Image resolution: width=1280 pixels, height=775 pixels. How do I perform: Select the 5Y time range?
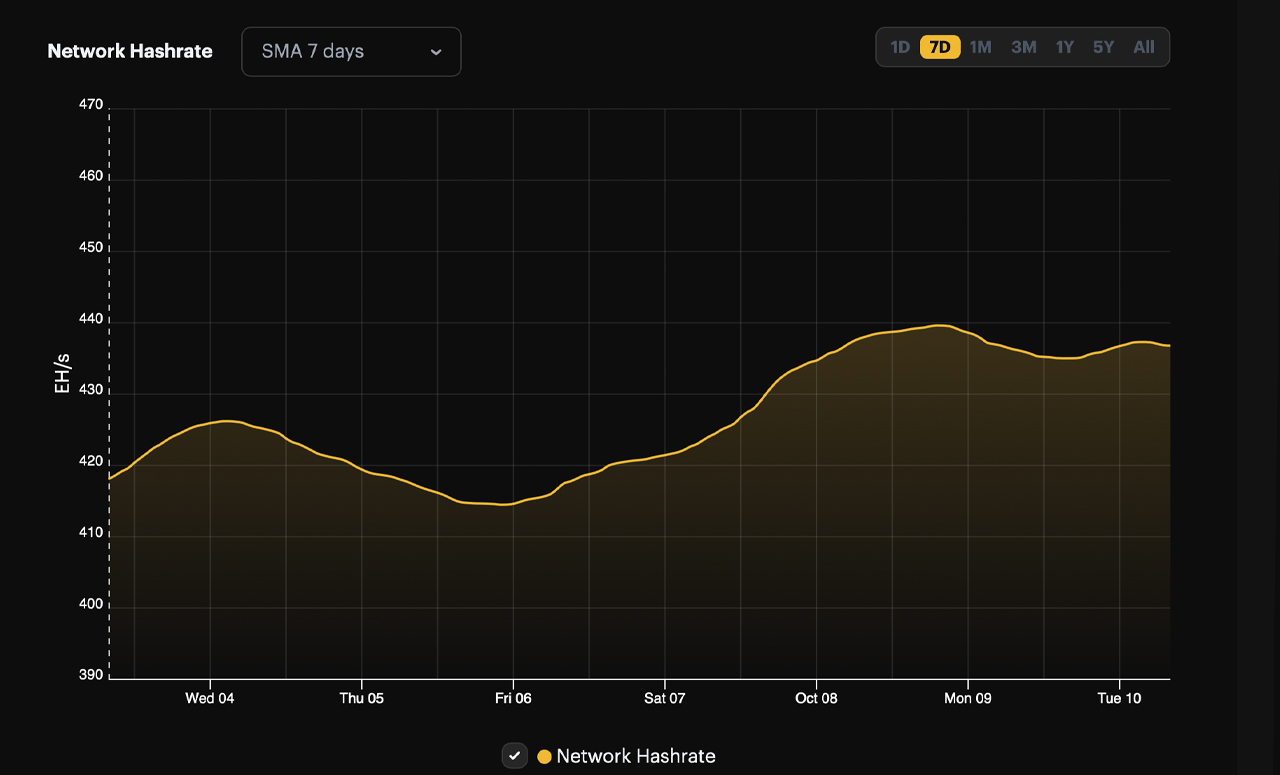(x=1103, y=47)
